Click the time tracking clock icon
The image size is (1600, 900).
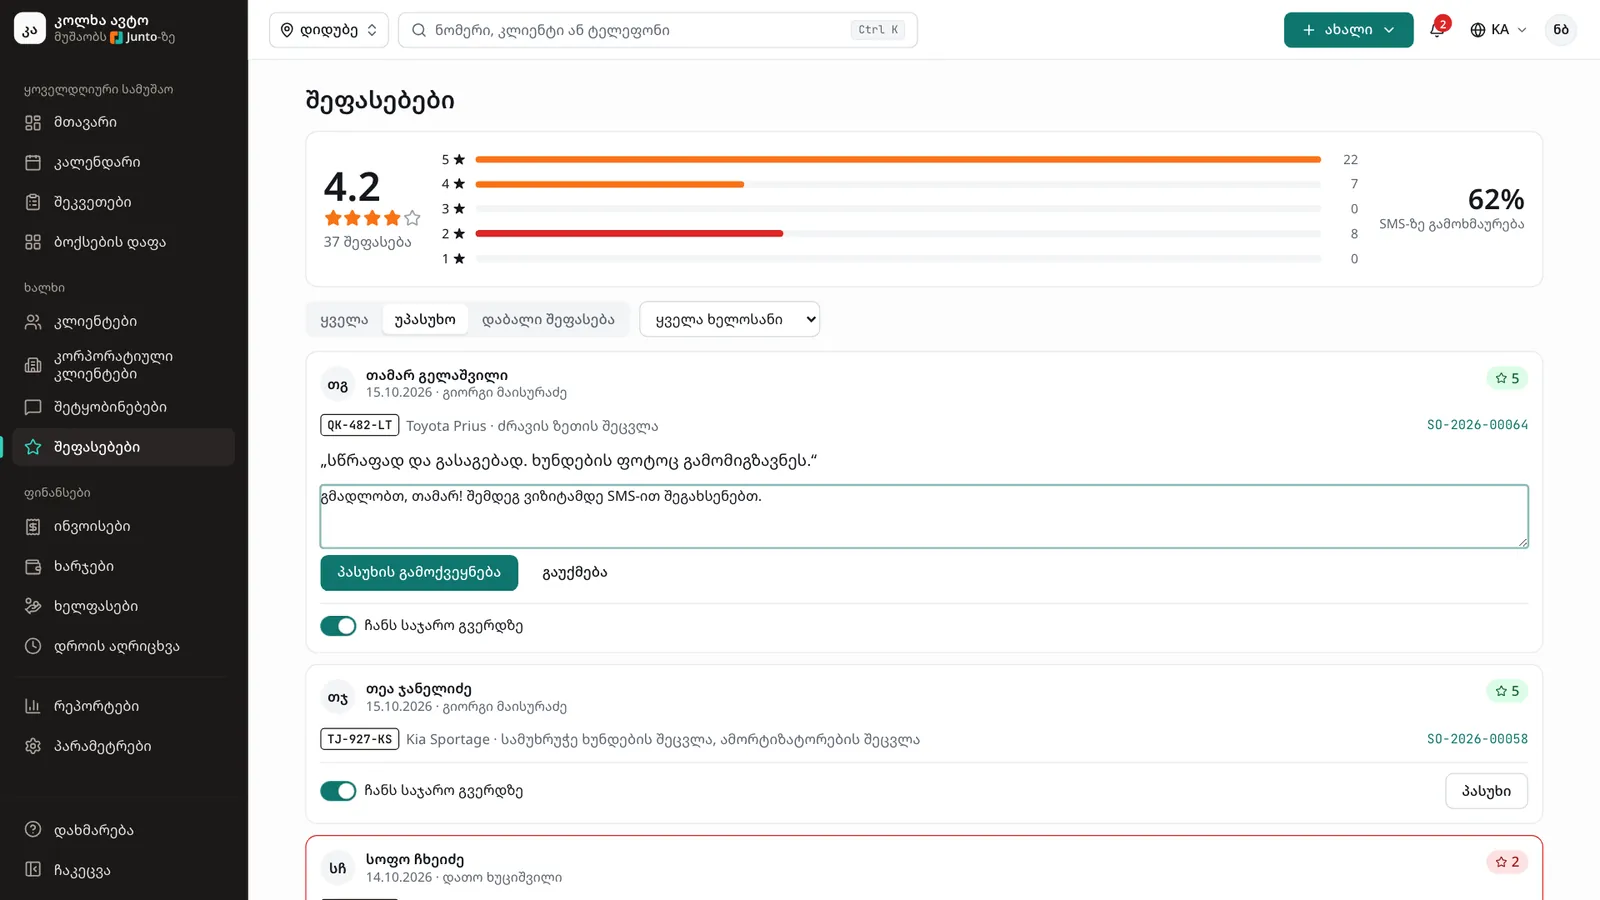click(x=33, y=646)
